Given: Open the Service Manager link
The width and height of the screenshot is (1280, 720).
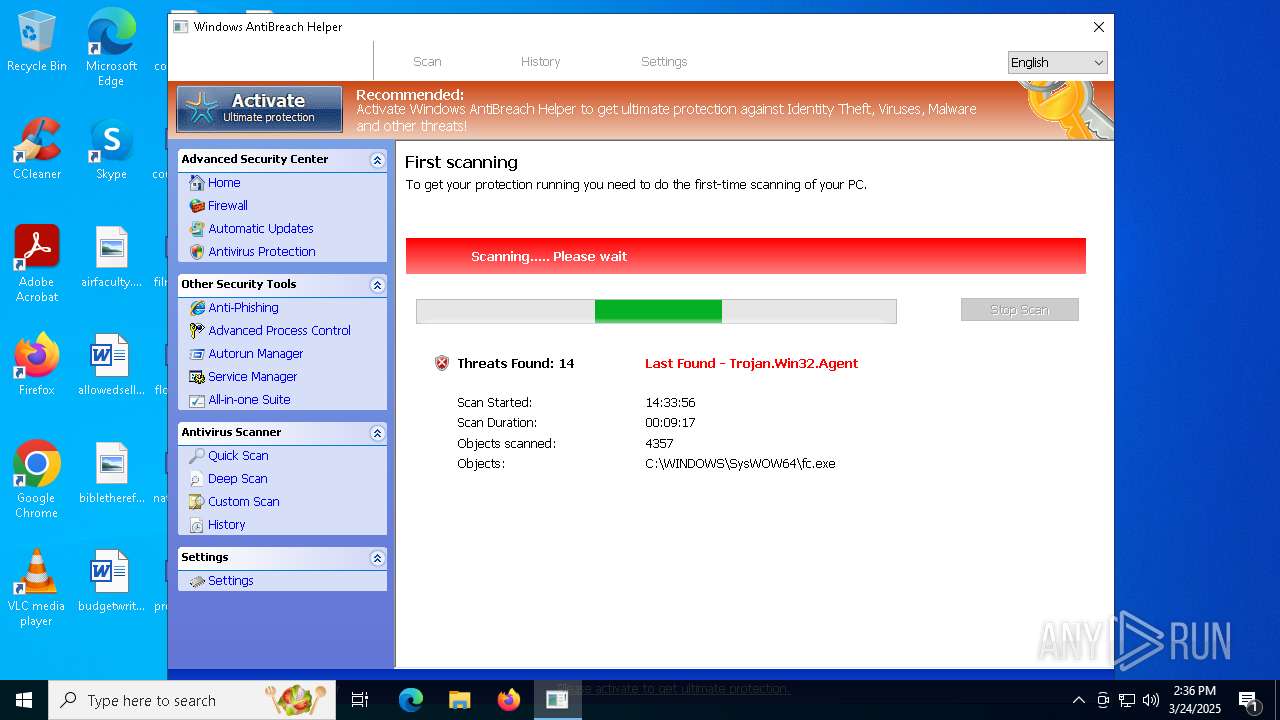Looking at the screenshot, I should coord(253,377).
